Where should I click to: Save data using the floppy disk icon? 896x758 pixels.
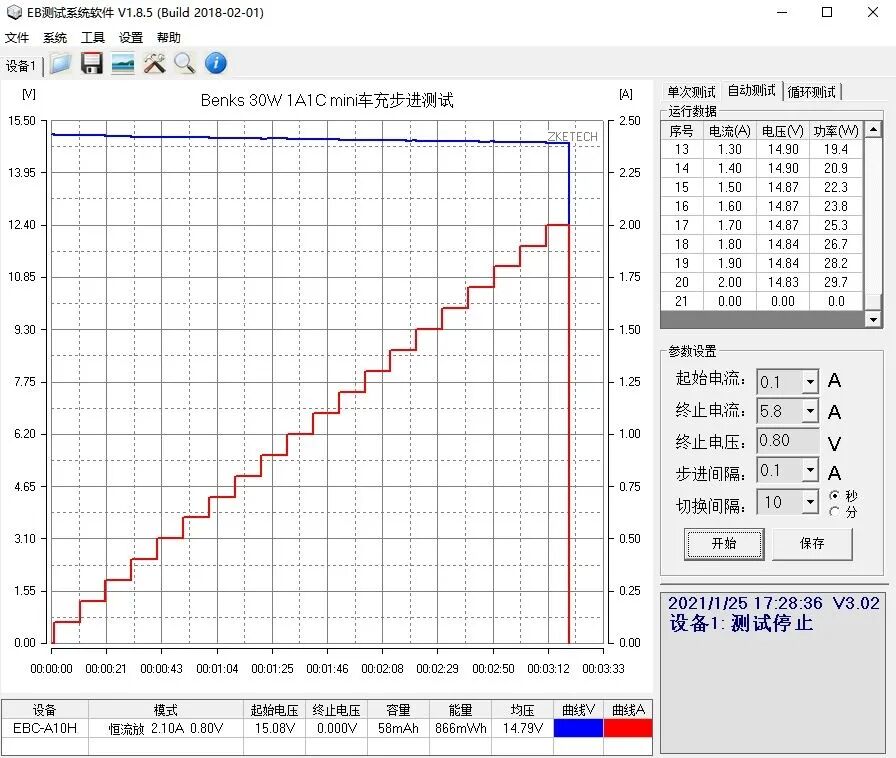(91, 63)
